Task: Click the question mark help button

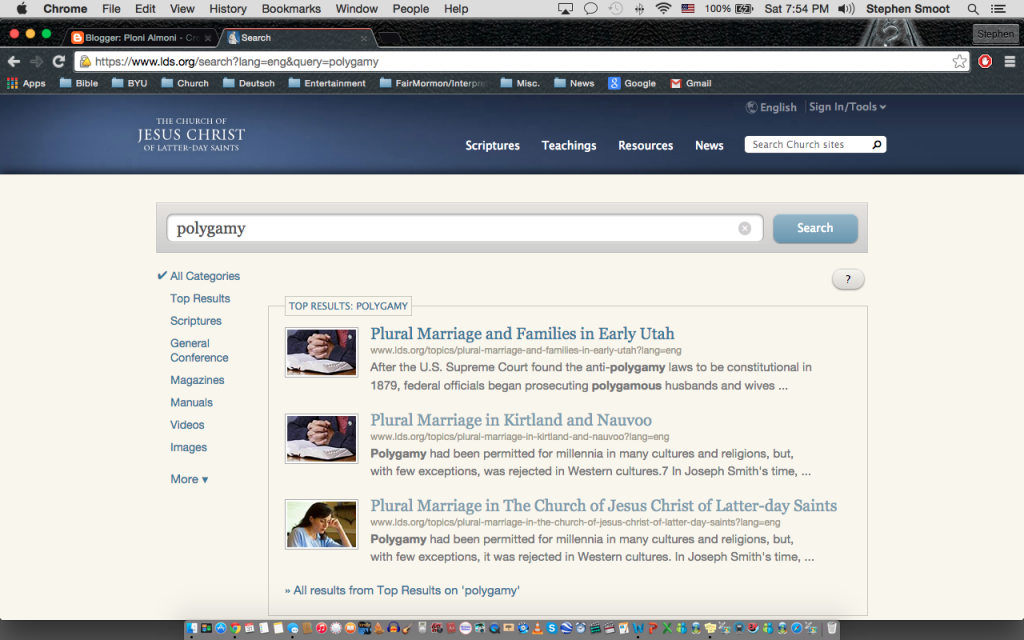Action: pyautogui.click(x=848, y=280)
